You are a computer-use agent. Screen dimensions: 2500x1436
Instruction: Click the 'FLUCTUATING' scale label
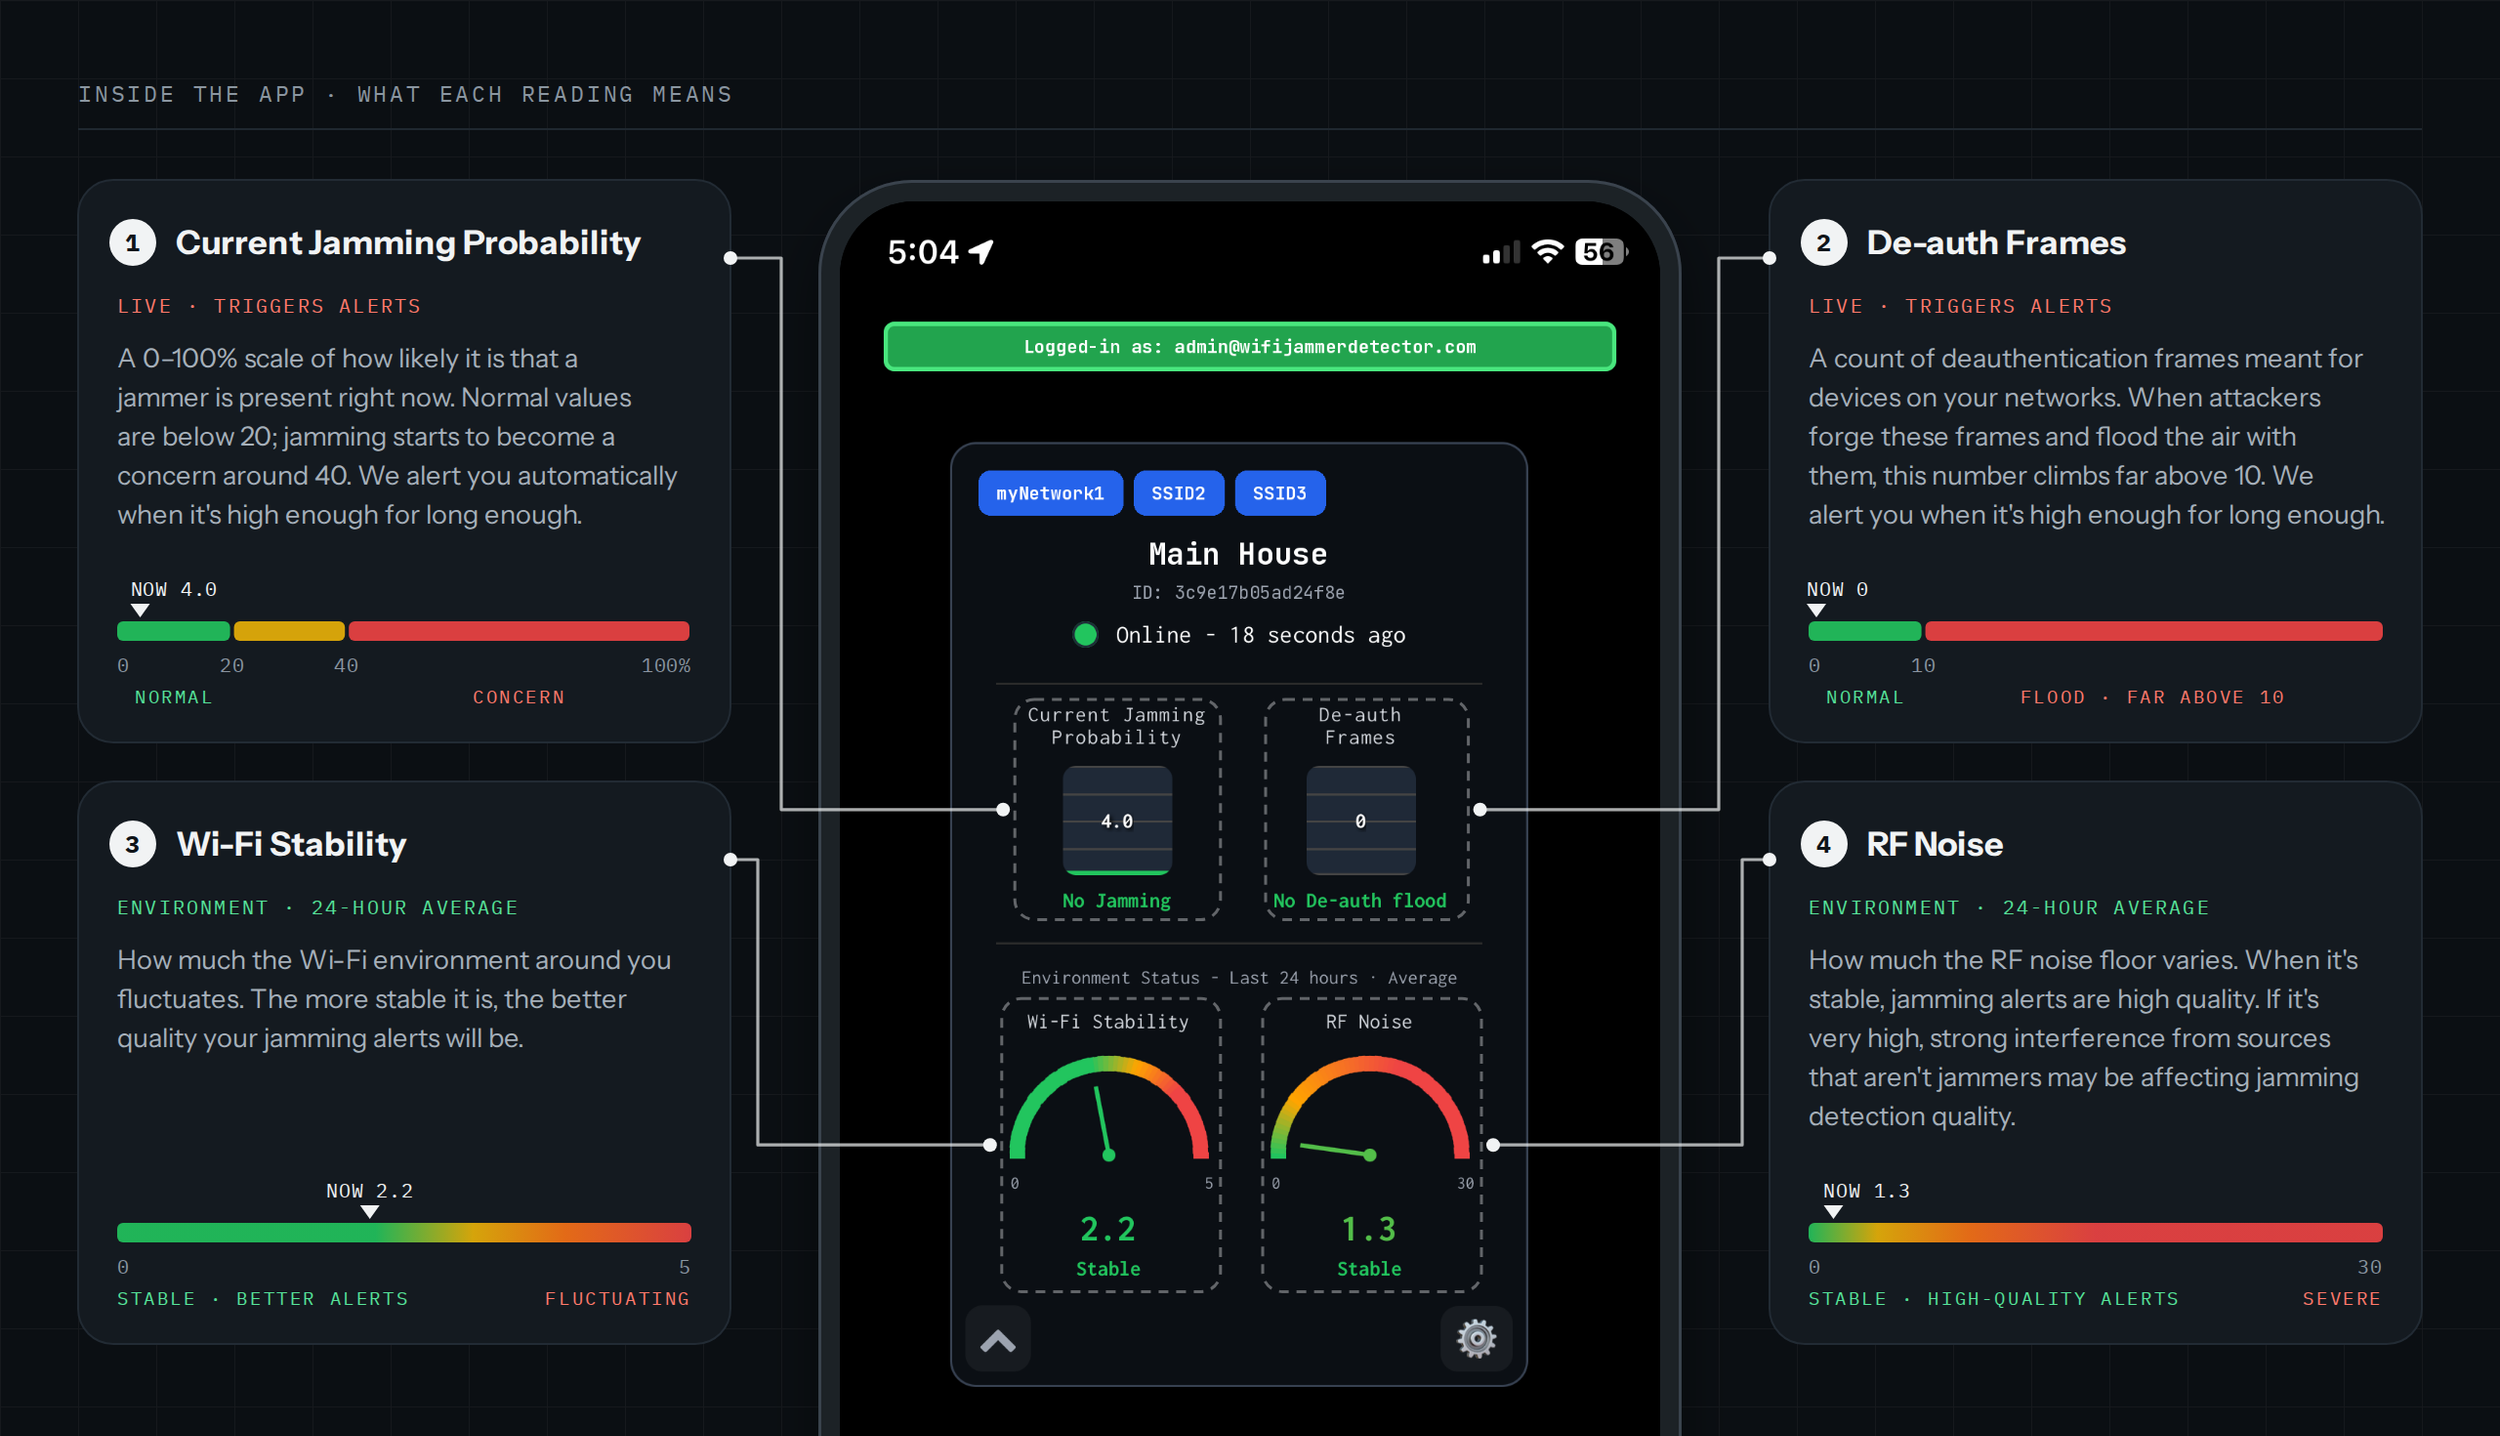[x=617, y=1298]
